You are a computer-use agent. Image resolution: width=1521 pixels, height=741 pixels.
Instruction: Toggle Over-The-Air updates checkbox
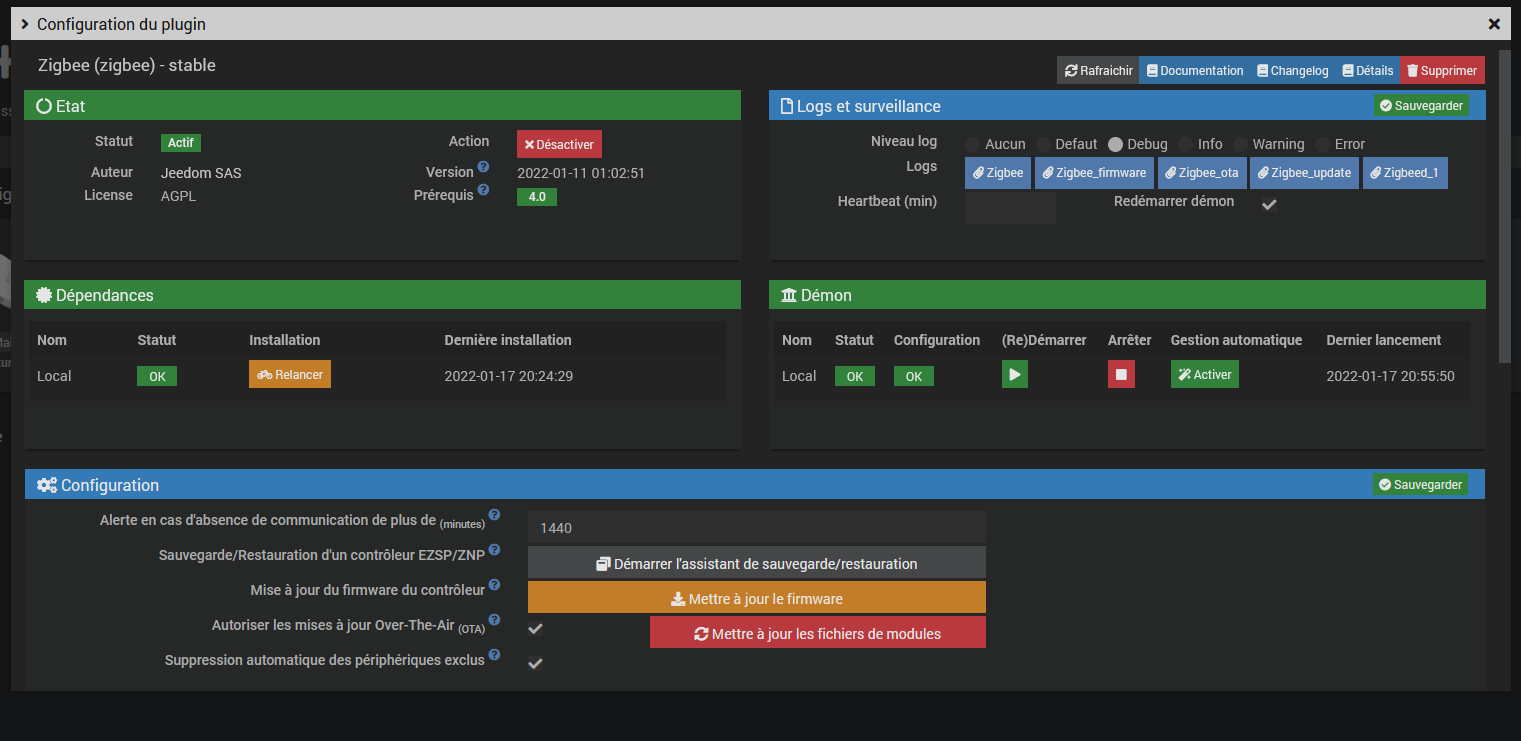pyautogui.click(x=536, y=629)
